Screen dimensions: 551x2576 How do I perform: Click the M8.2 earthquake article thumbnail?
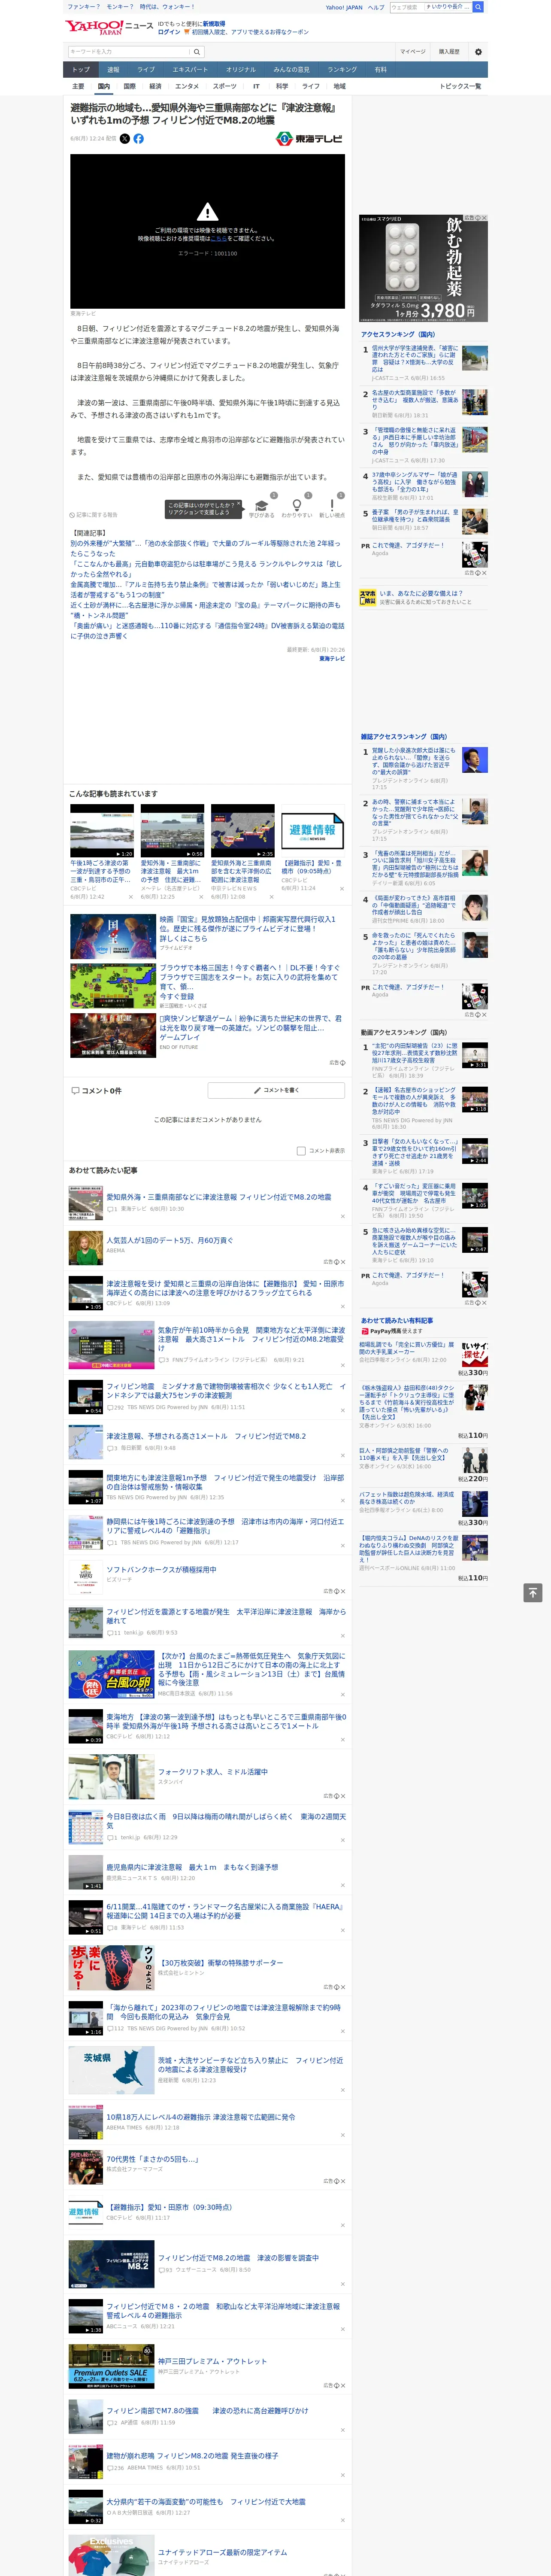tap(111, 2263)
